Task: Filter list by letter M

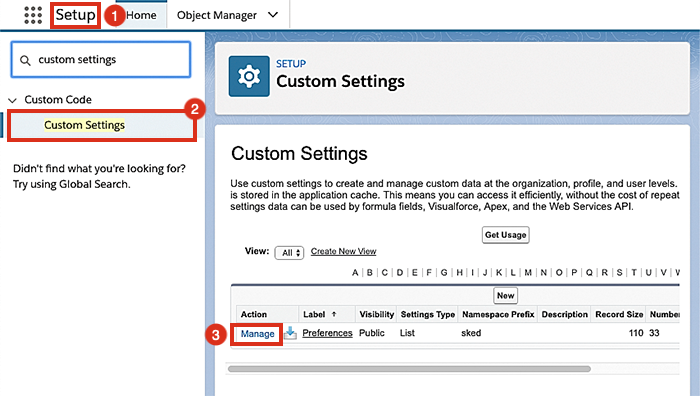Action: [x=528, y=272]
